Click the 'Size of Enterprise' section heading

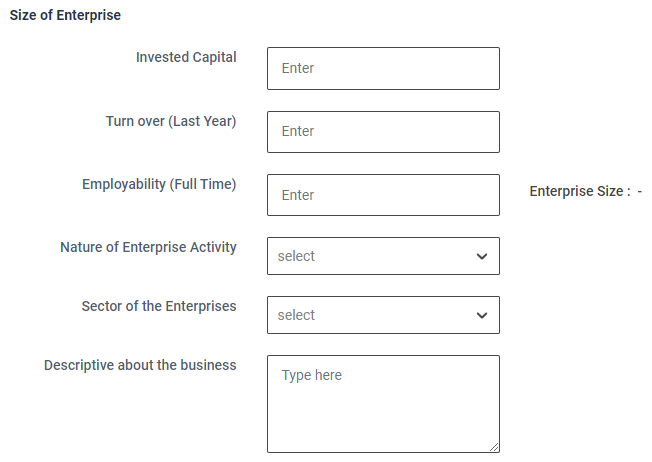click(x=65, y=16)
